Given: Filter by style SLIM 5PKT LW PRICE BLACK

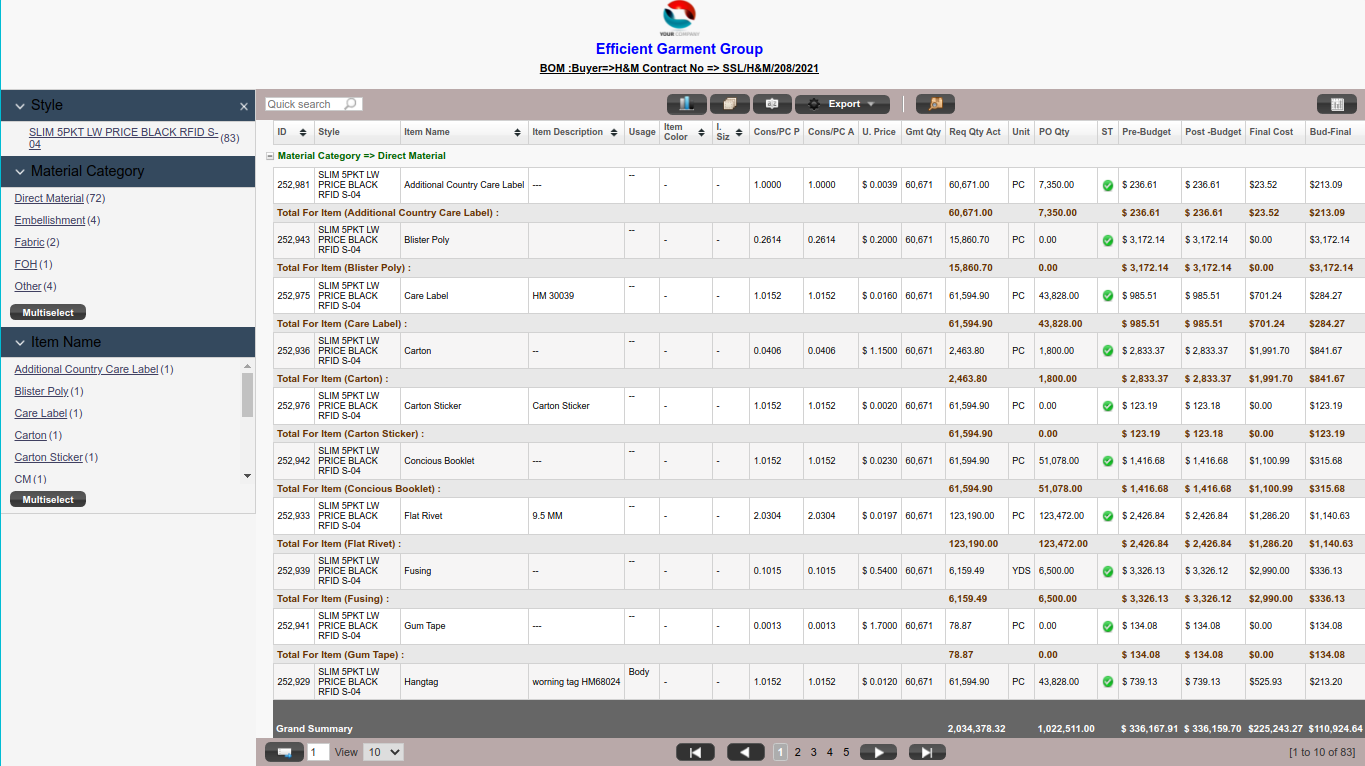Looking at the screenshot, I should tap(123, 138).
